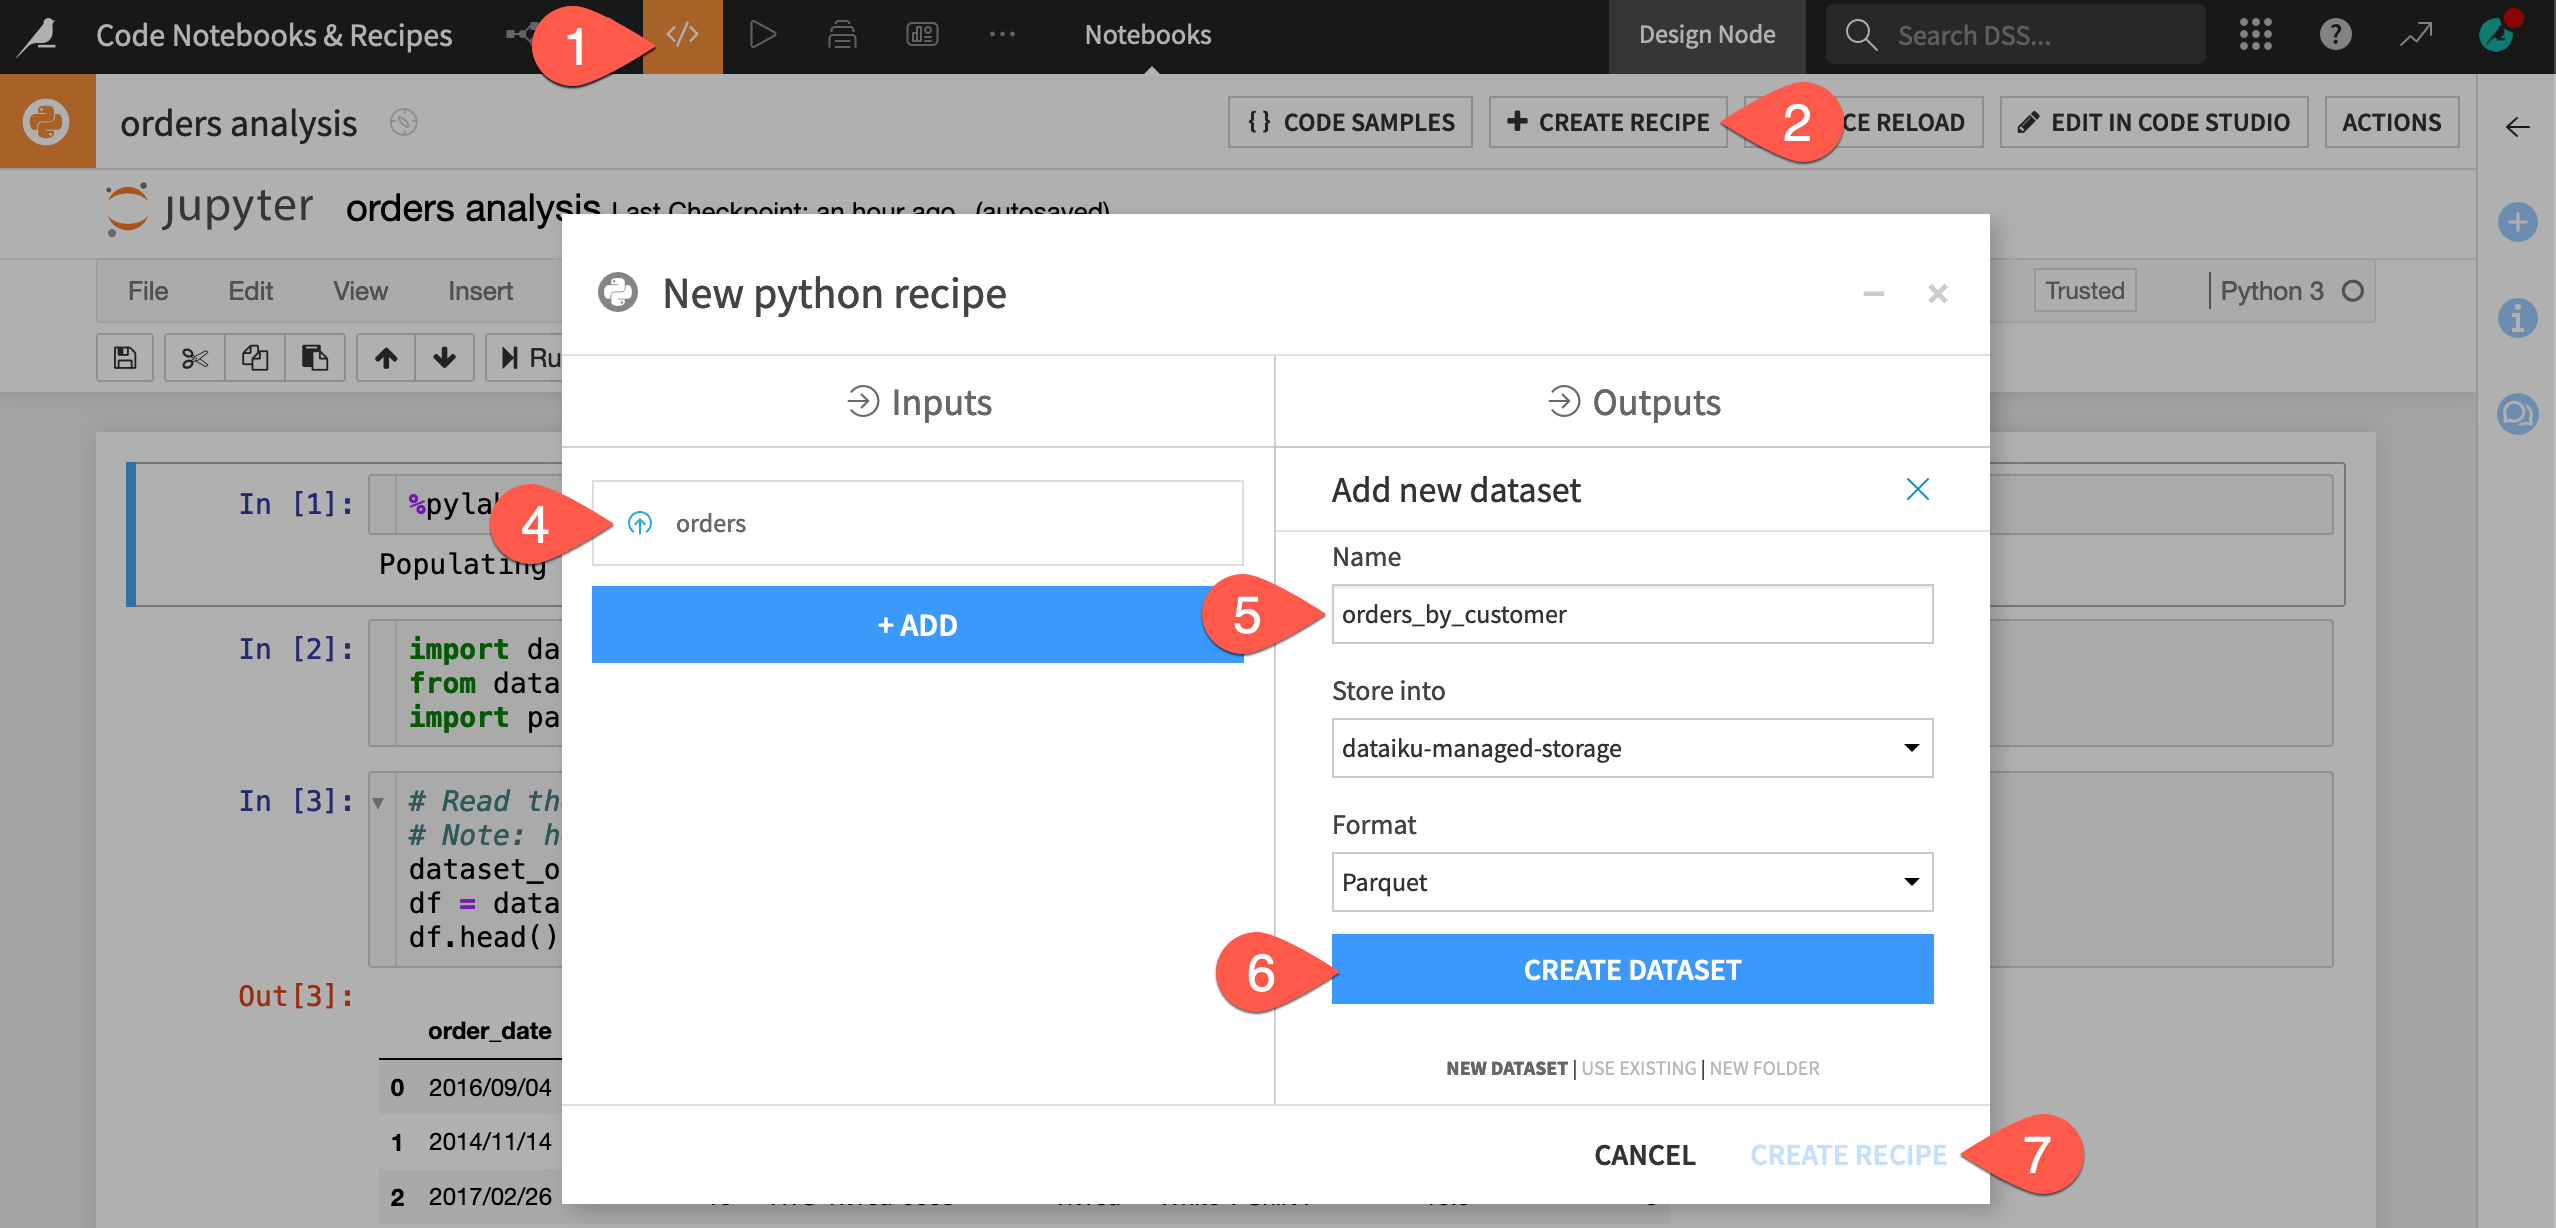Viewport: 2556px width, 1228px height.
Task: Click the blue plus icon in right sidebar
Action: [x=2518, y=222]
